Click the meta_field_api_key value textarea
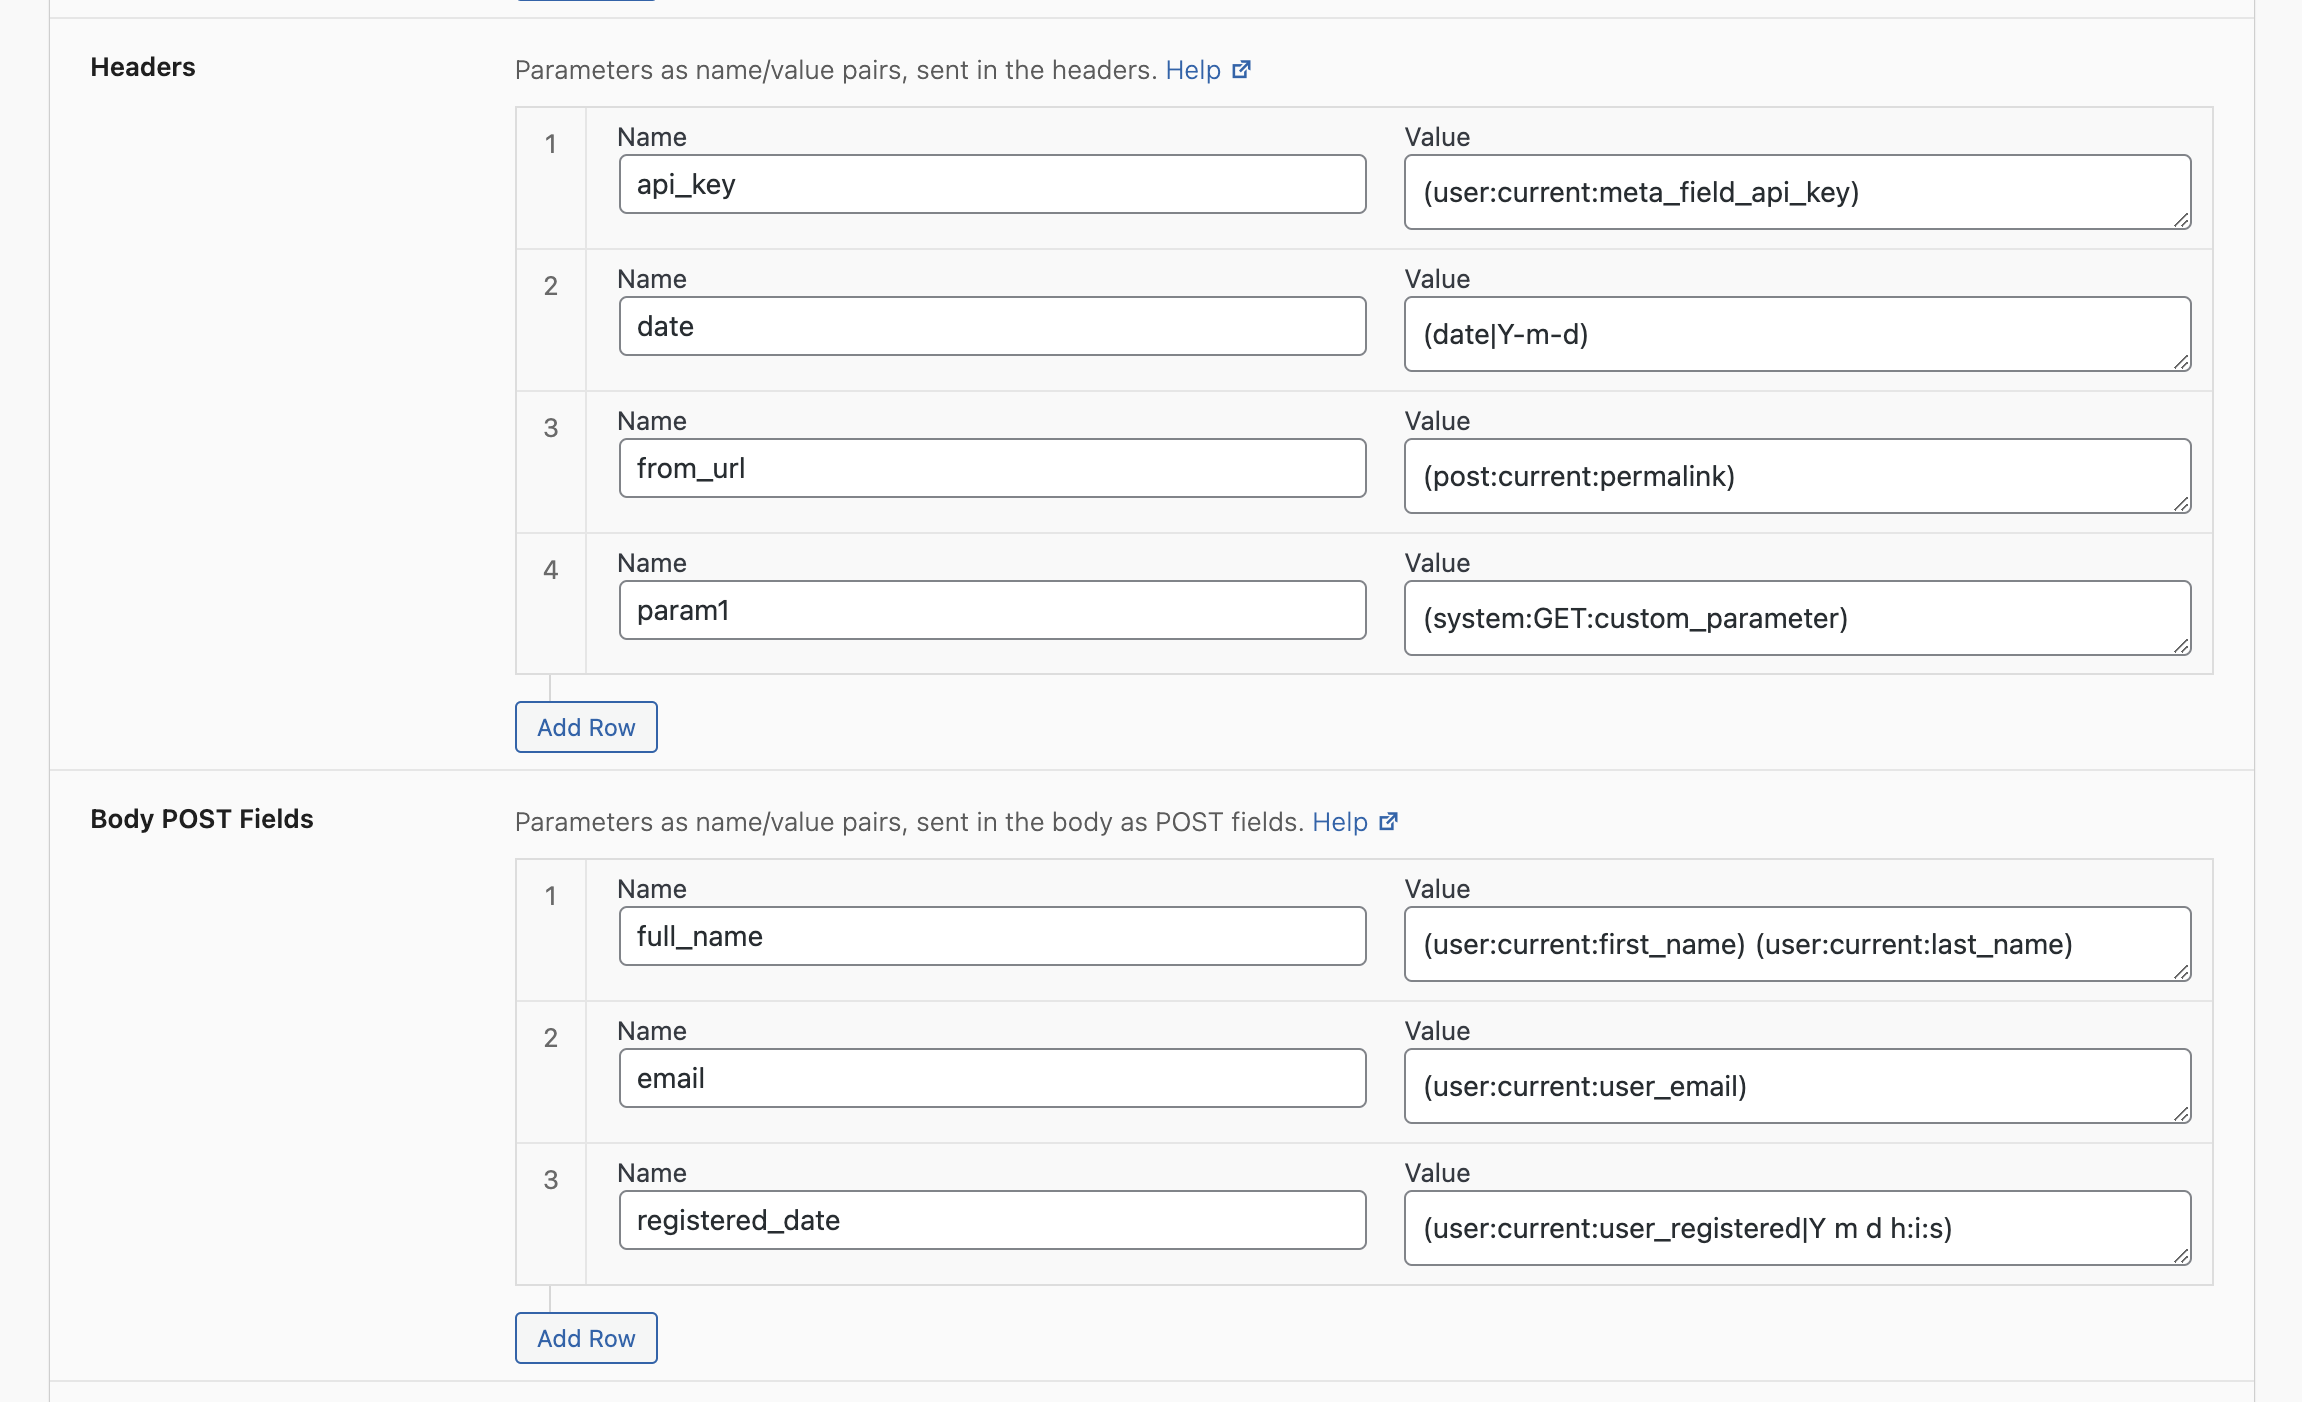Image resolution: width=2302 pixels, height=1402 pixels. [1797, 192]
